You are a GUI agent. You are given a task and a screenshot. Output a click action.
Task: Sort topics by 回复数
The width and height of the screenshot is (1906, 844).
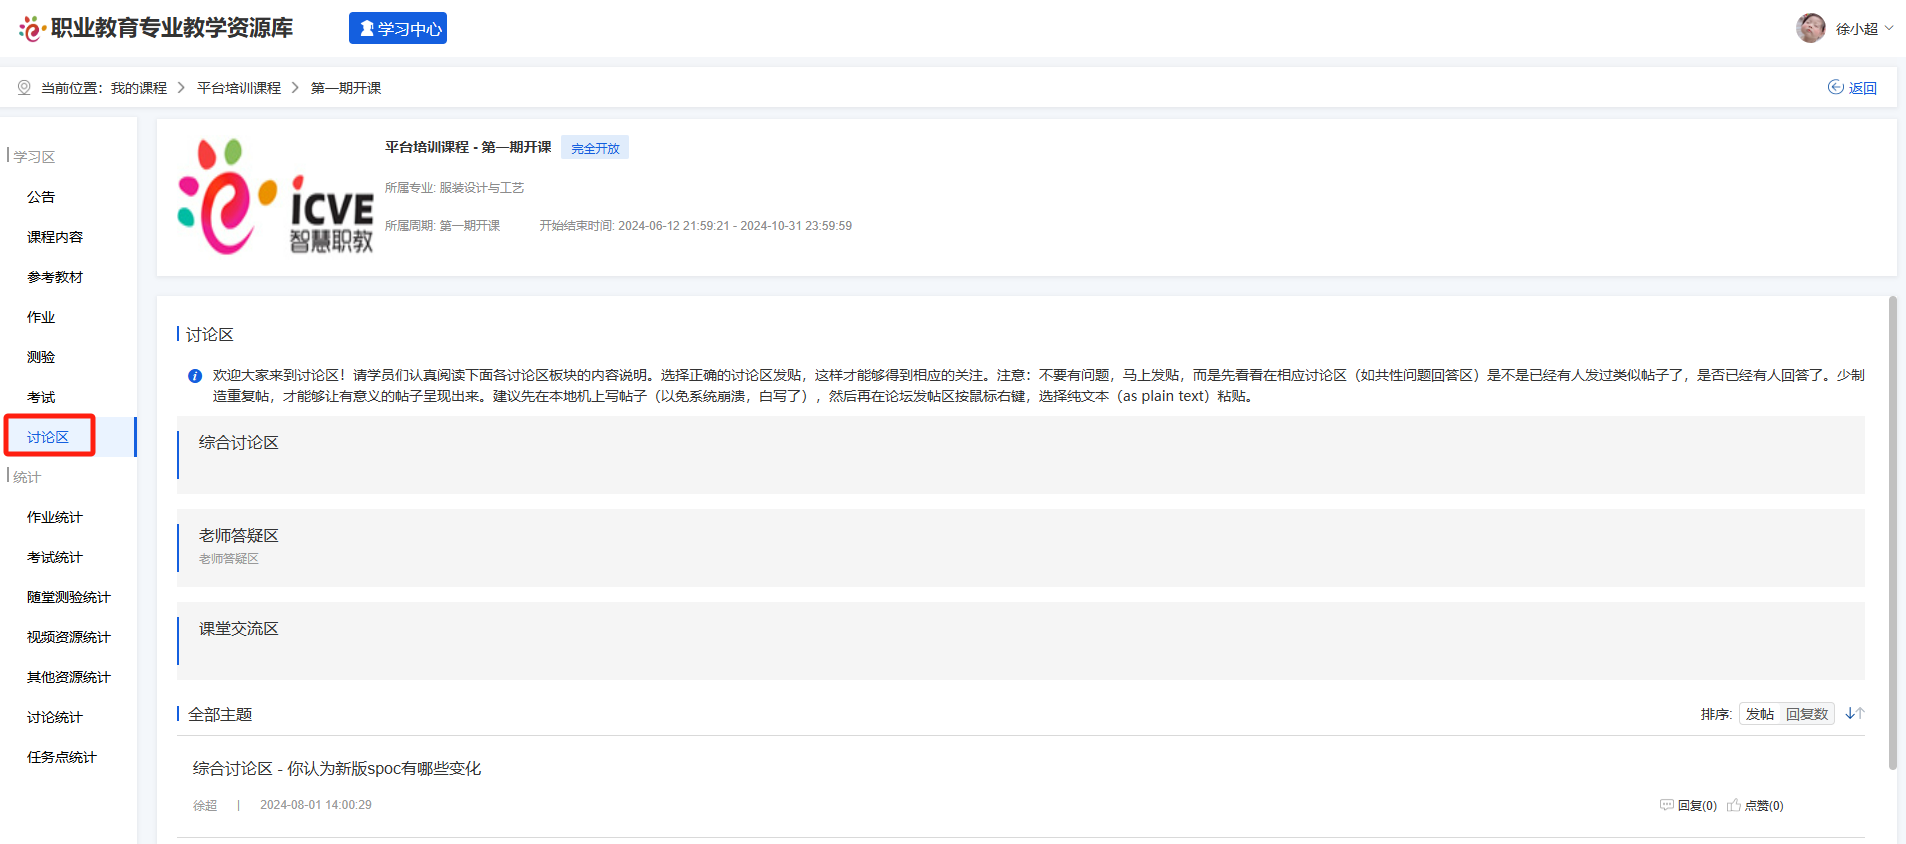pyautogui.click(x=1806, y=714)
